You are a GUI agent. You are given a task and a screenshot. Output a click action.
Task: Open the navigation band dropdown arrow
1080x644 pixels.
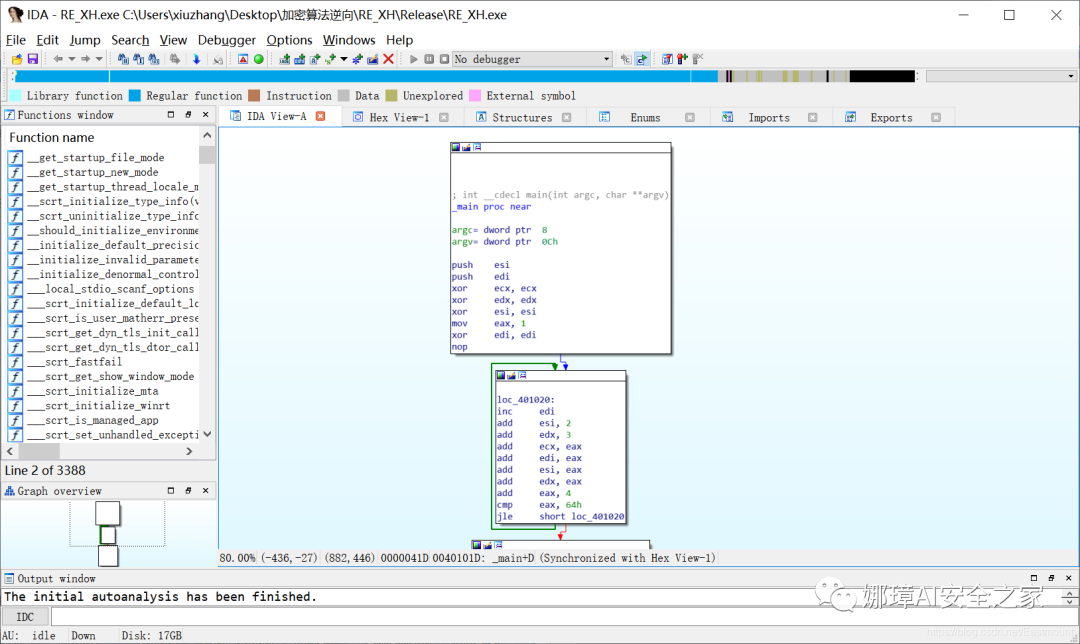click(1070, 76)
